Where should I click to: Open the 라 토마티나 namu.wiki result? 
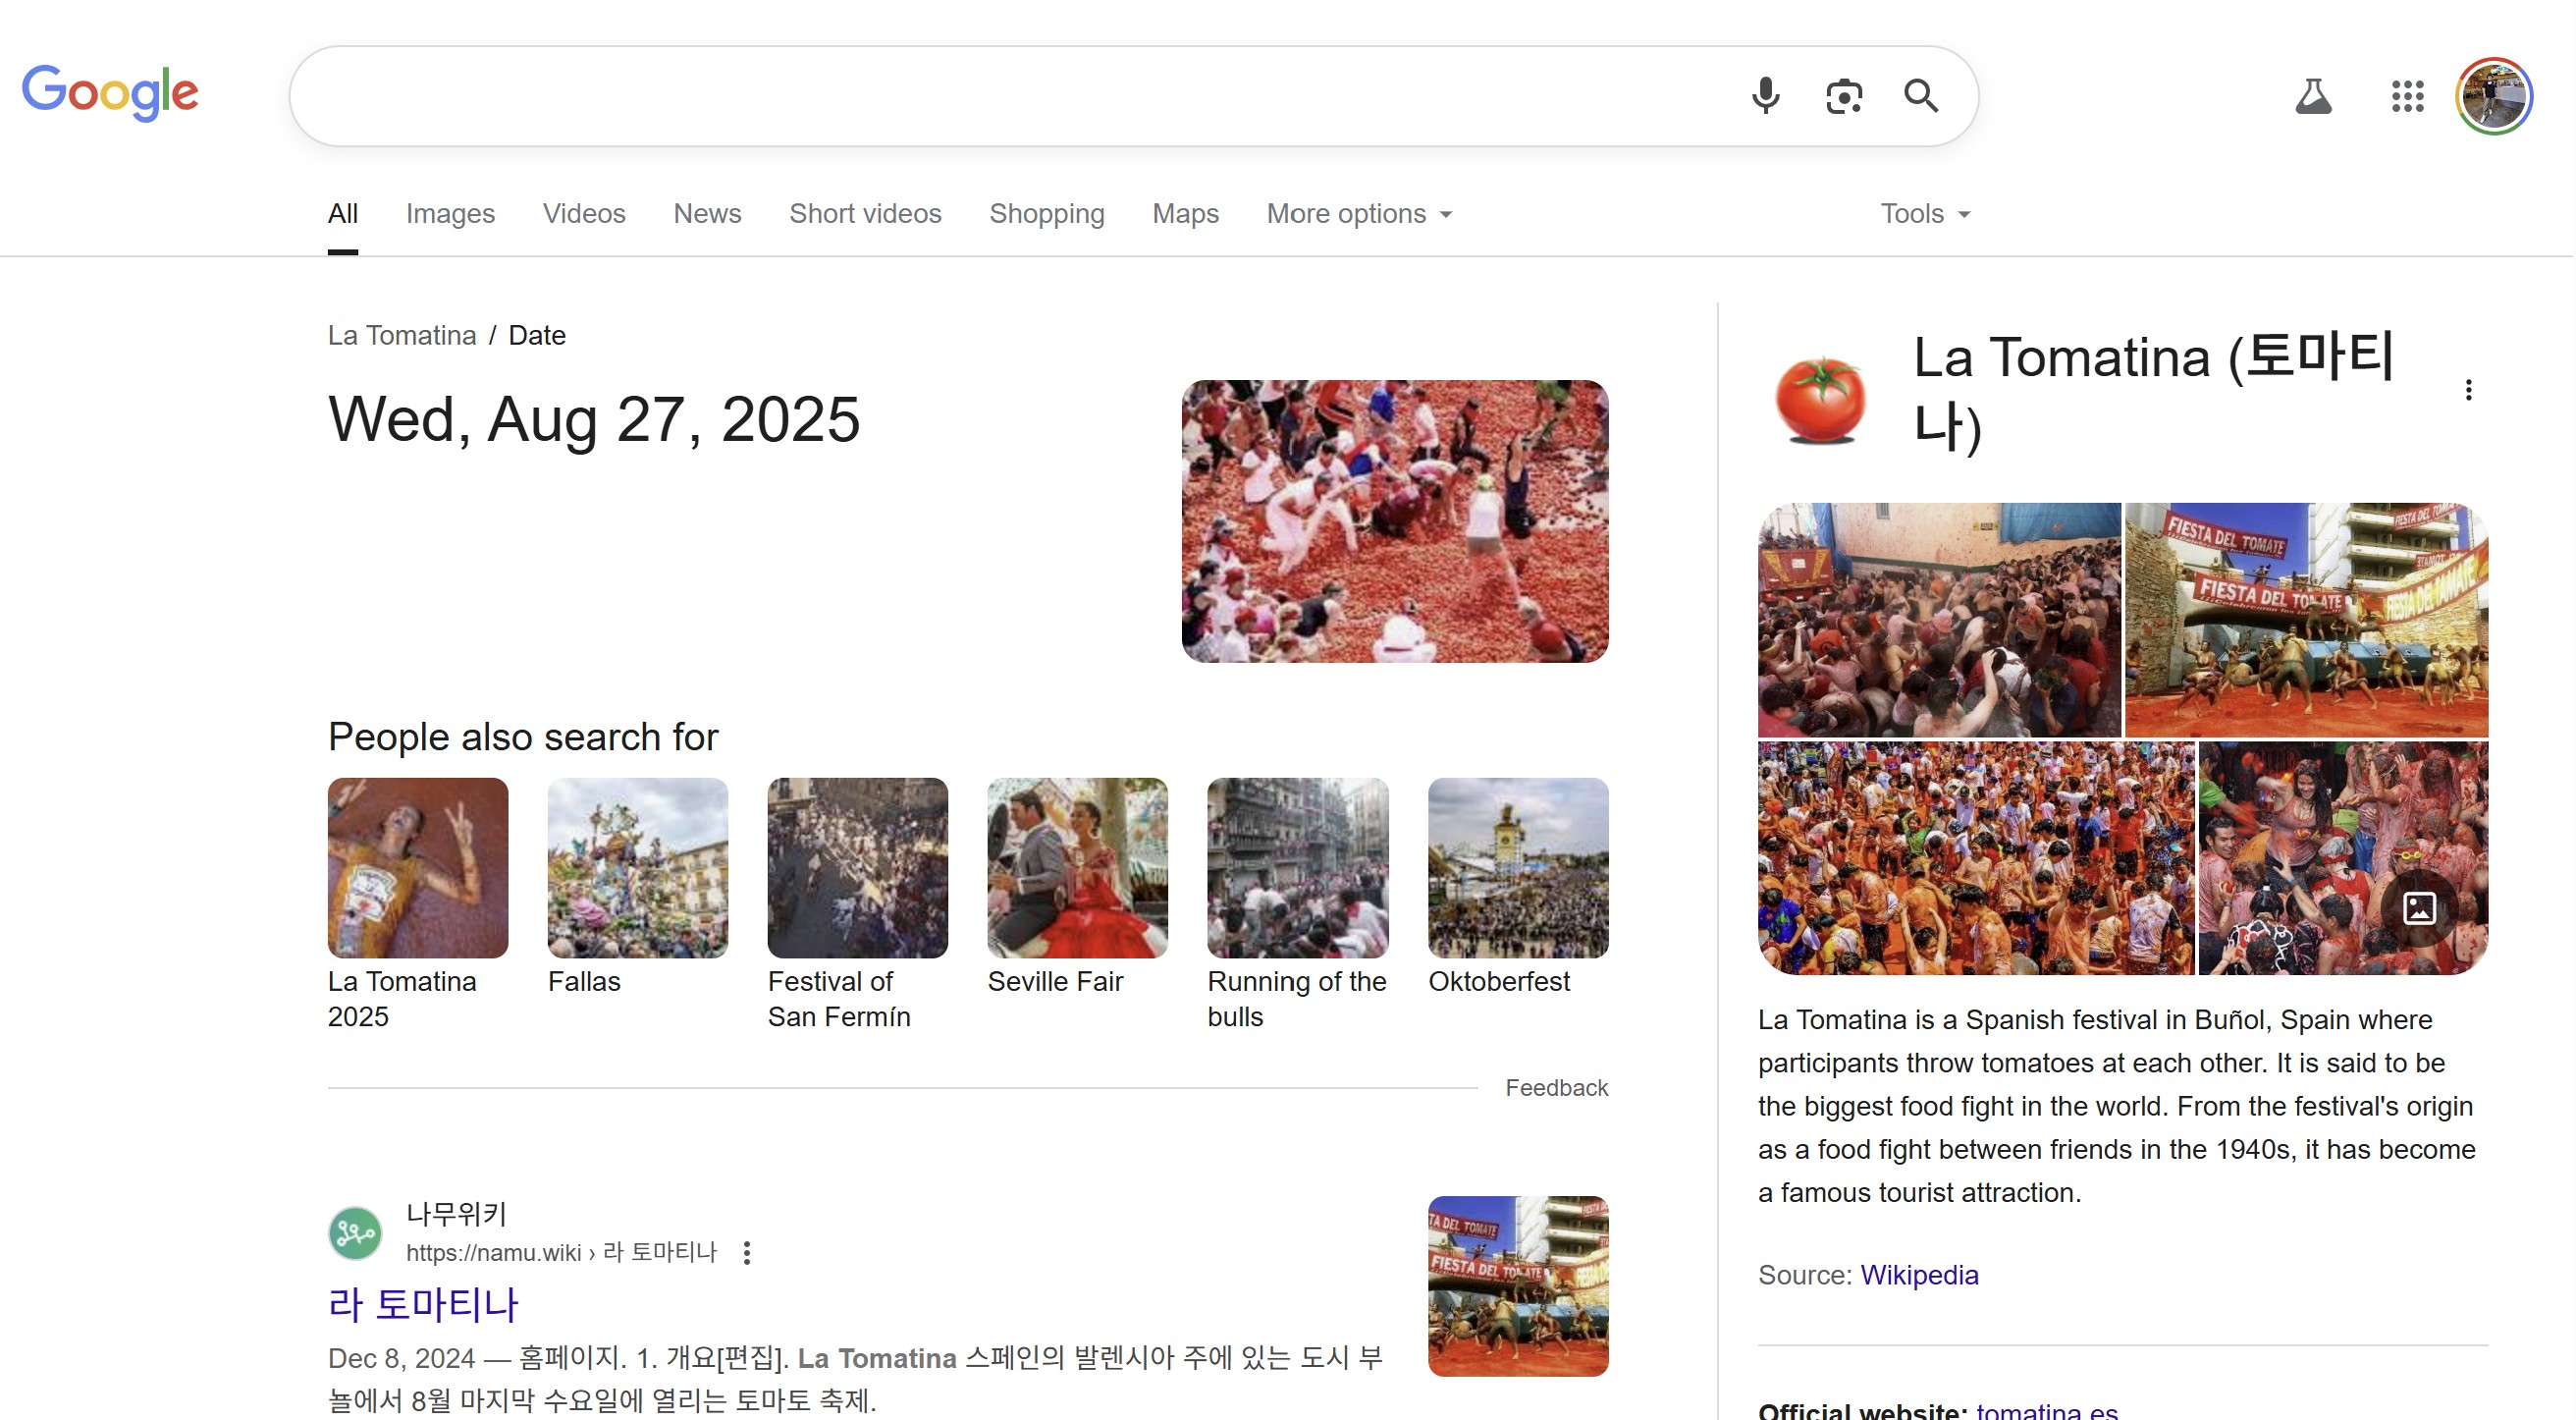click(424, 1305)
